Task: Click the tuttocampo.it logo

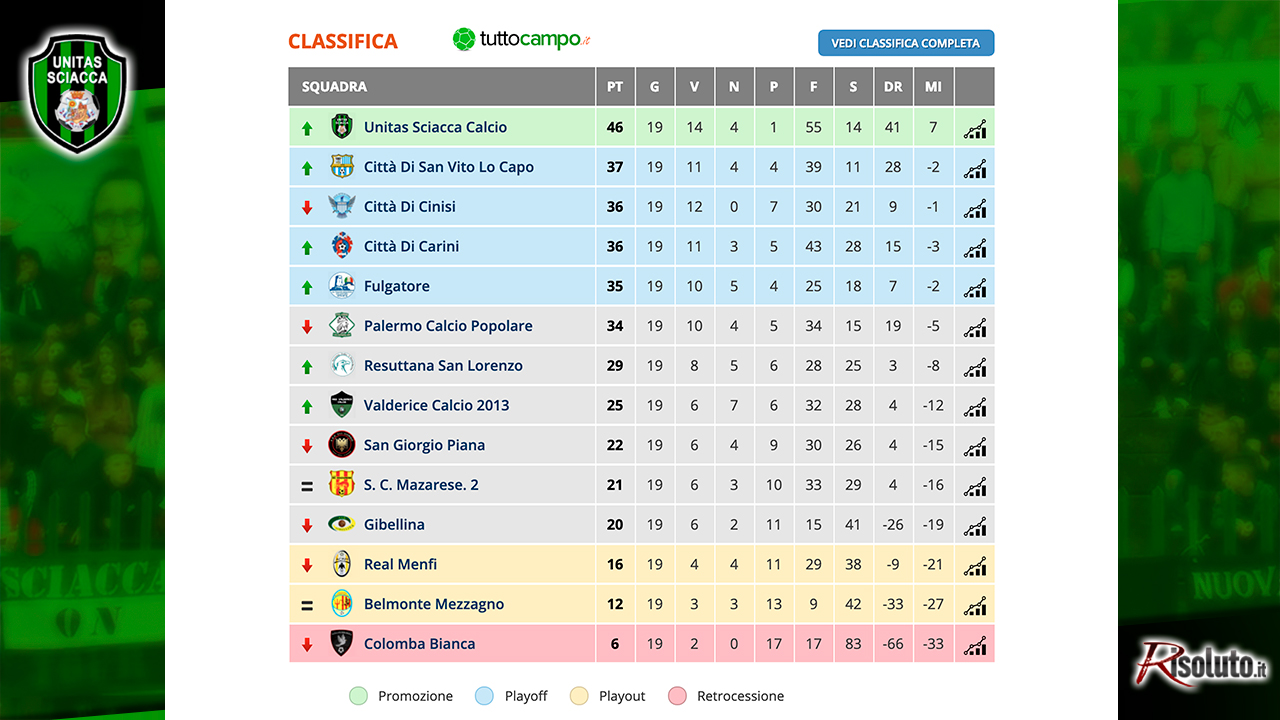Action: 522,40
